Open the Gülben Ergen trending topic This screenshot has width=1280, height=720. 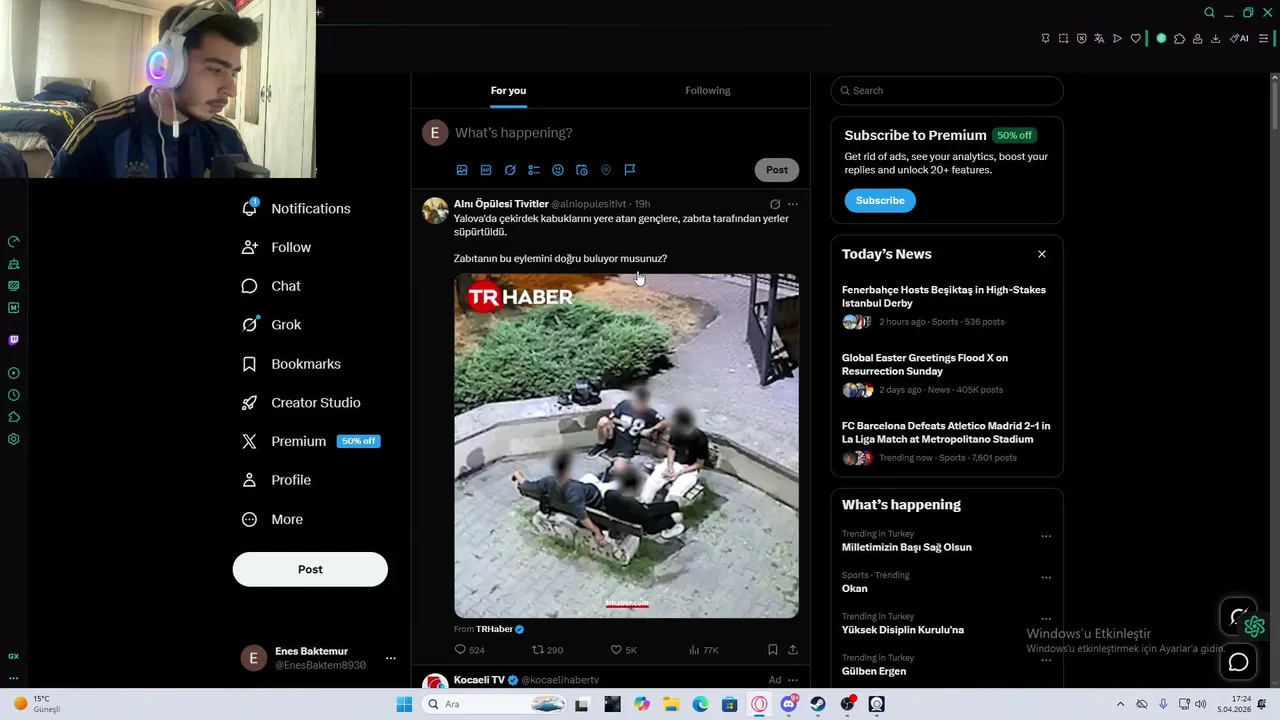(874, 671)
